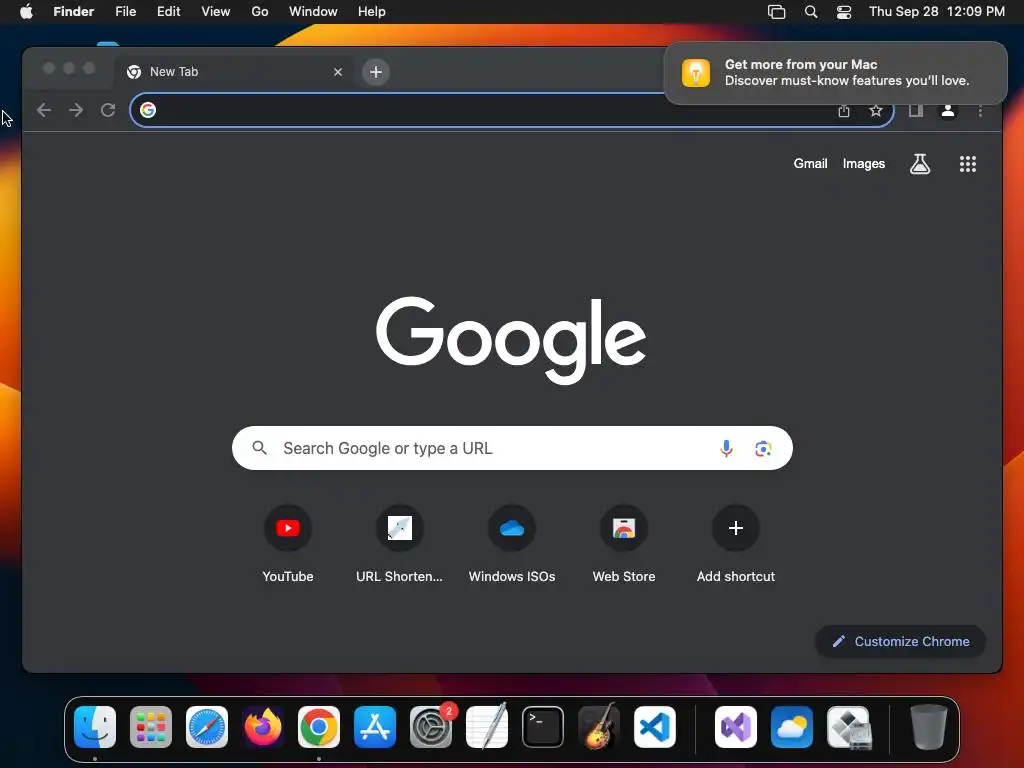
Task: Open the Window menu
Action: pyautogui.click(x=313, y=12)
